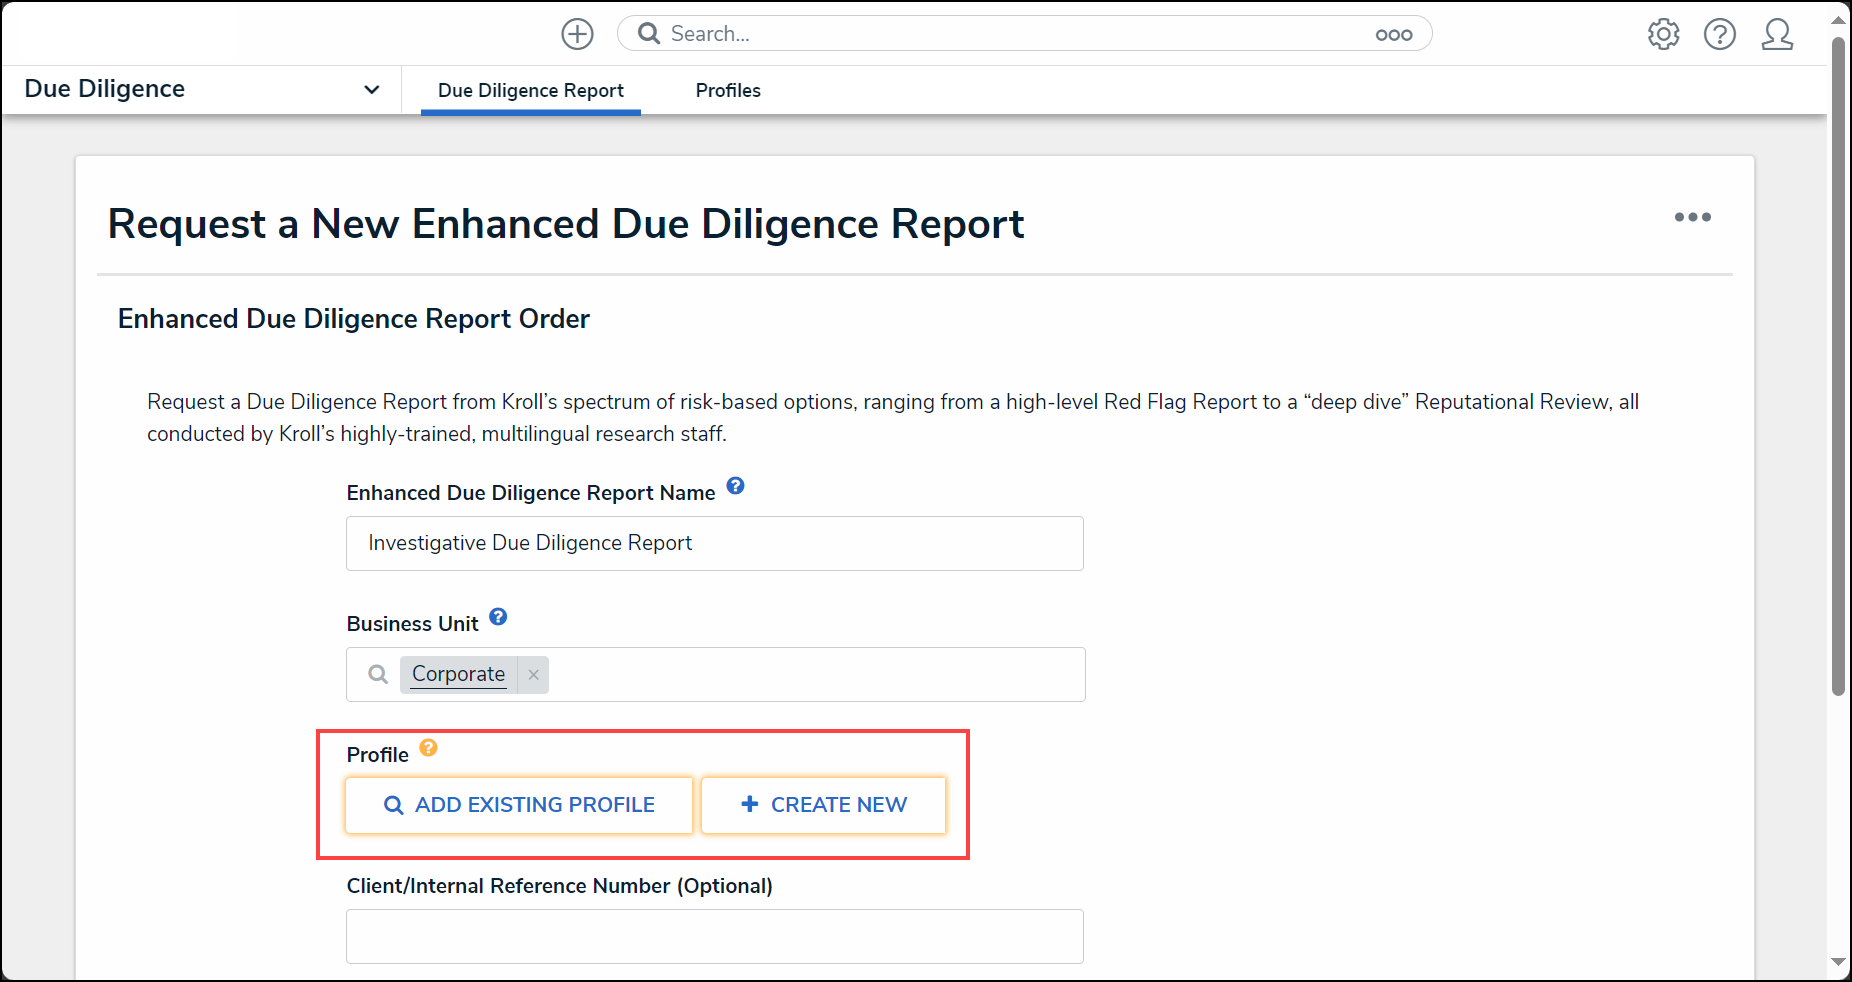Click the plus circle quick-add icon
This screenshot has width=1852, height=982.
[x=577, y=34]
